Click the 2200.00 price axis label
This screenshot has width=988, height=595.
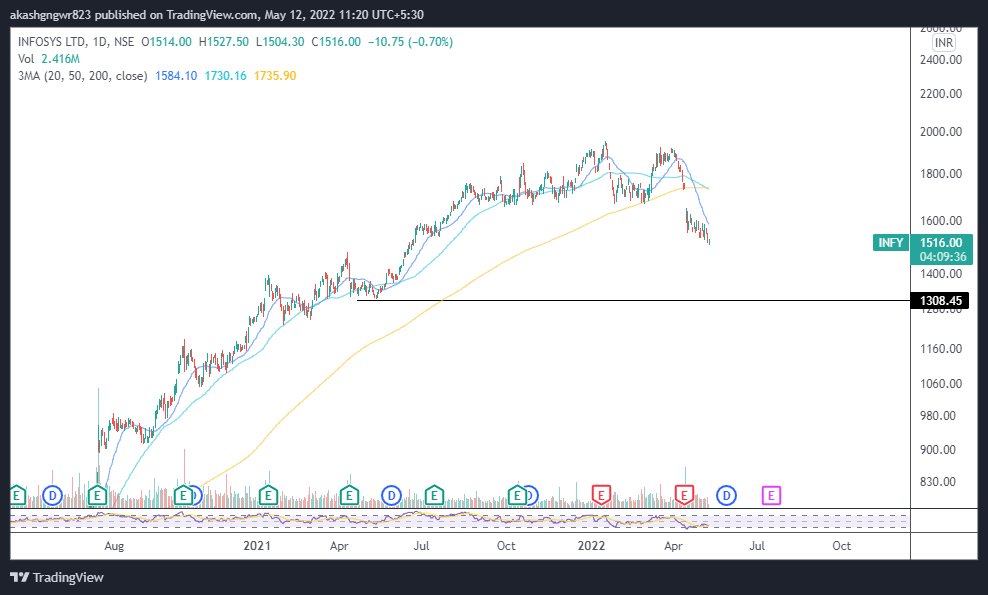[941, 94]
